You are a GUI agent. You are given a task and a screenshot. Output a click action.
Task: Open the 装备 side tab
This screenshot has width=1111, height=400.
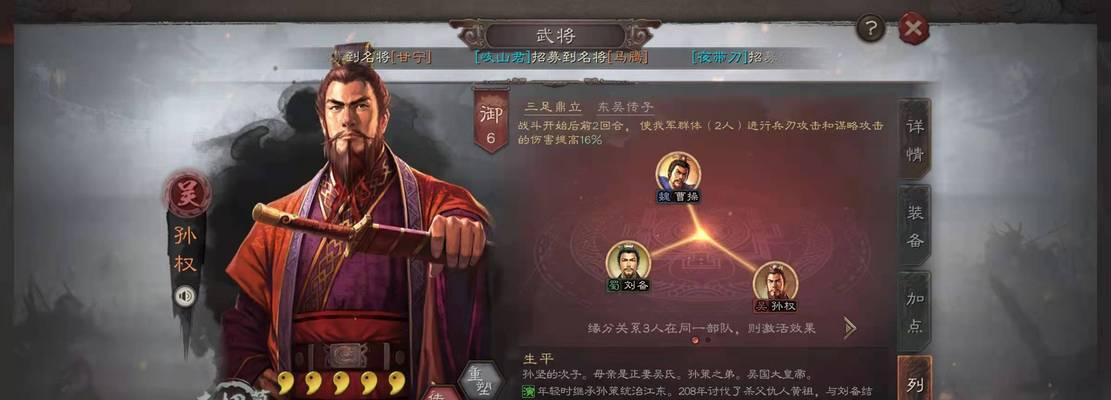click(915, 226)
